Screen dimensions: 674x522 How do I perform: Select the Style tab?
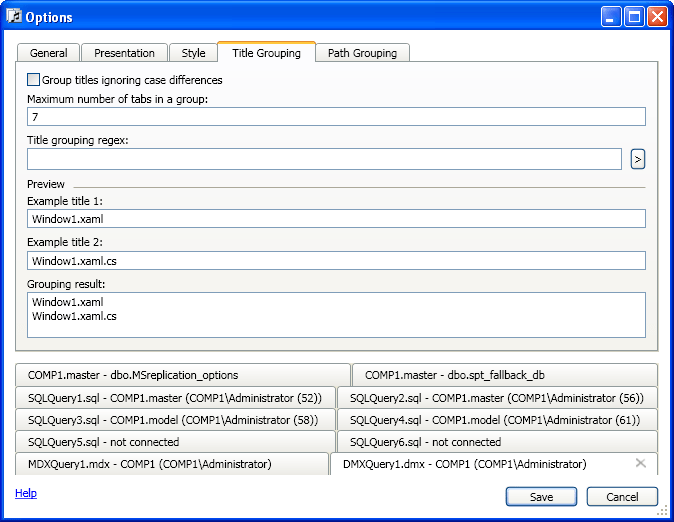click(193, 53)
